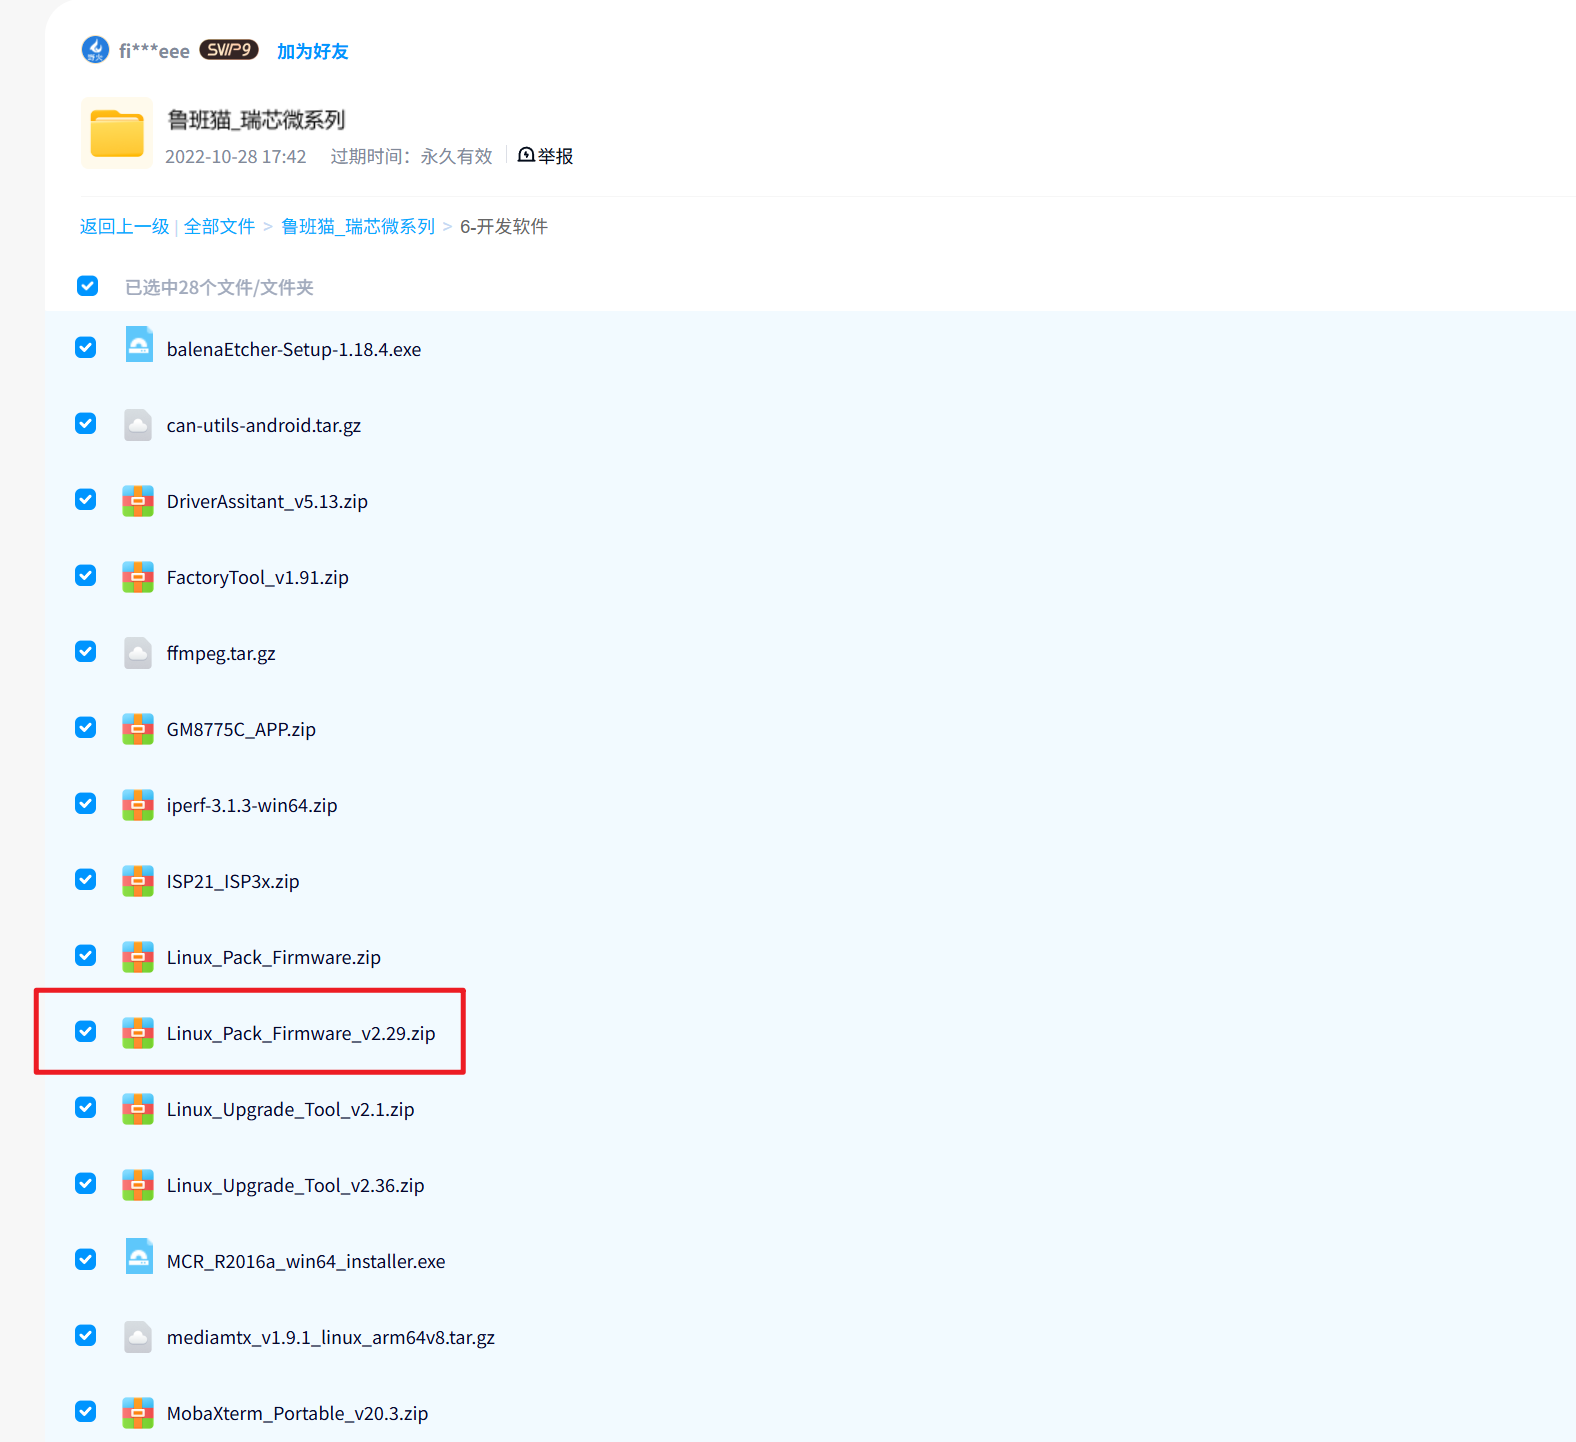This screenshot has width=1576, height=1442.
Task: Click 加为好友 to add friend
Action: click(313, 51)
